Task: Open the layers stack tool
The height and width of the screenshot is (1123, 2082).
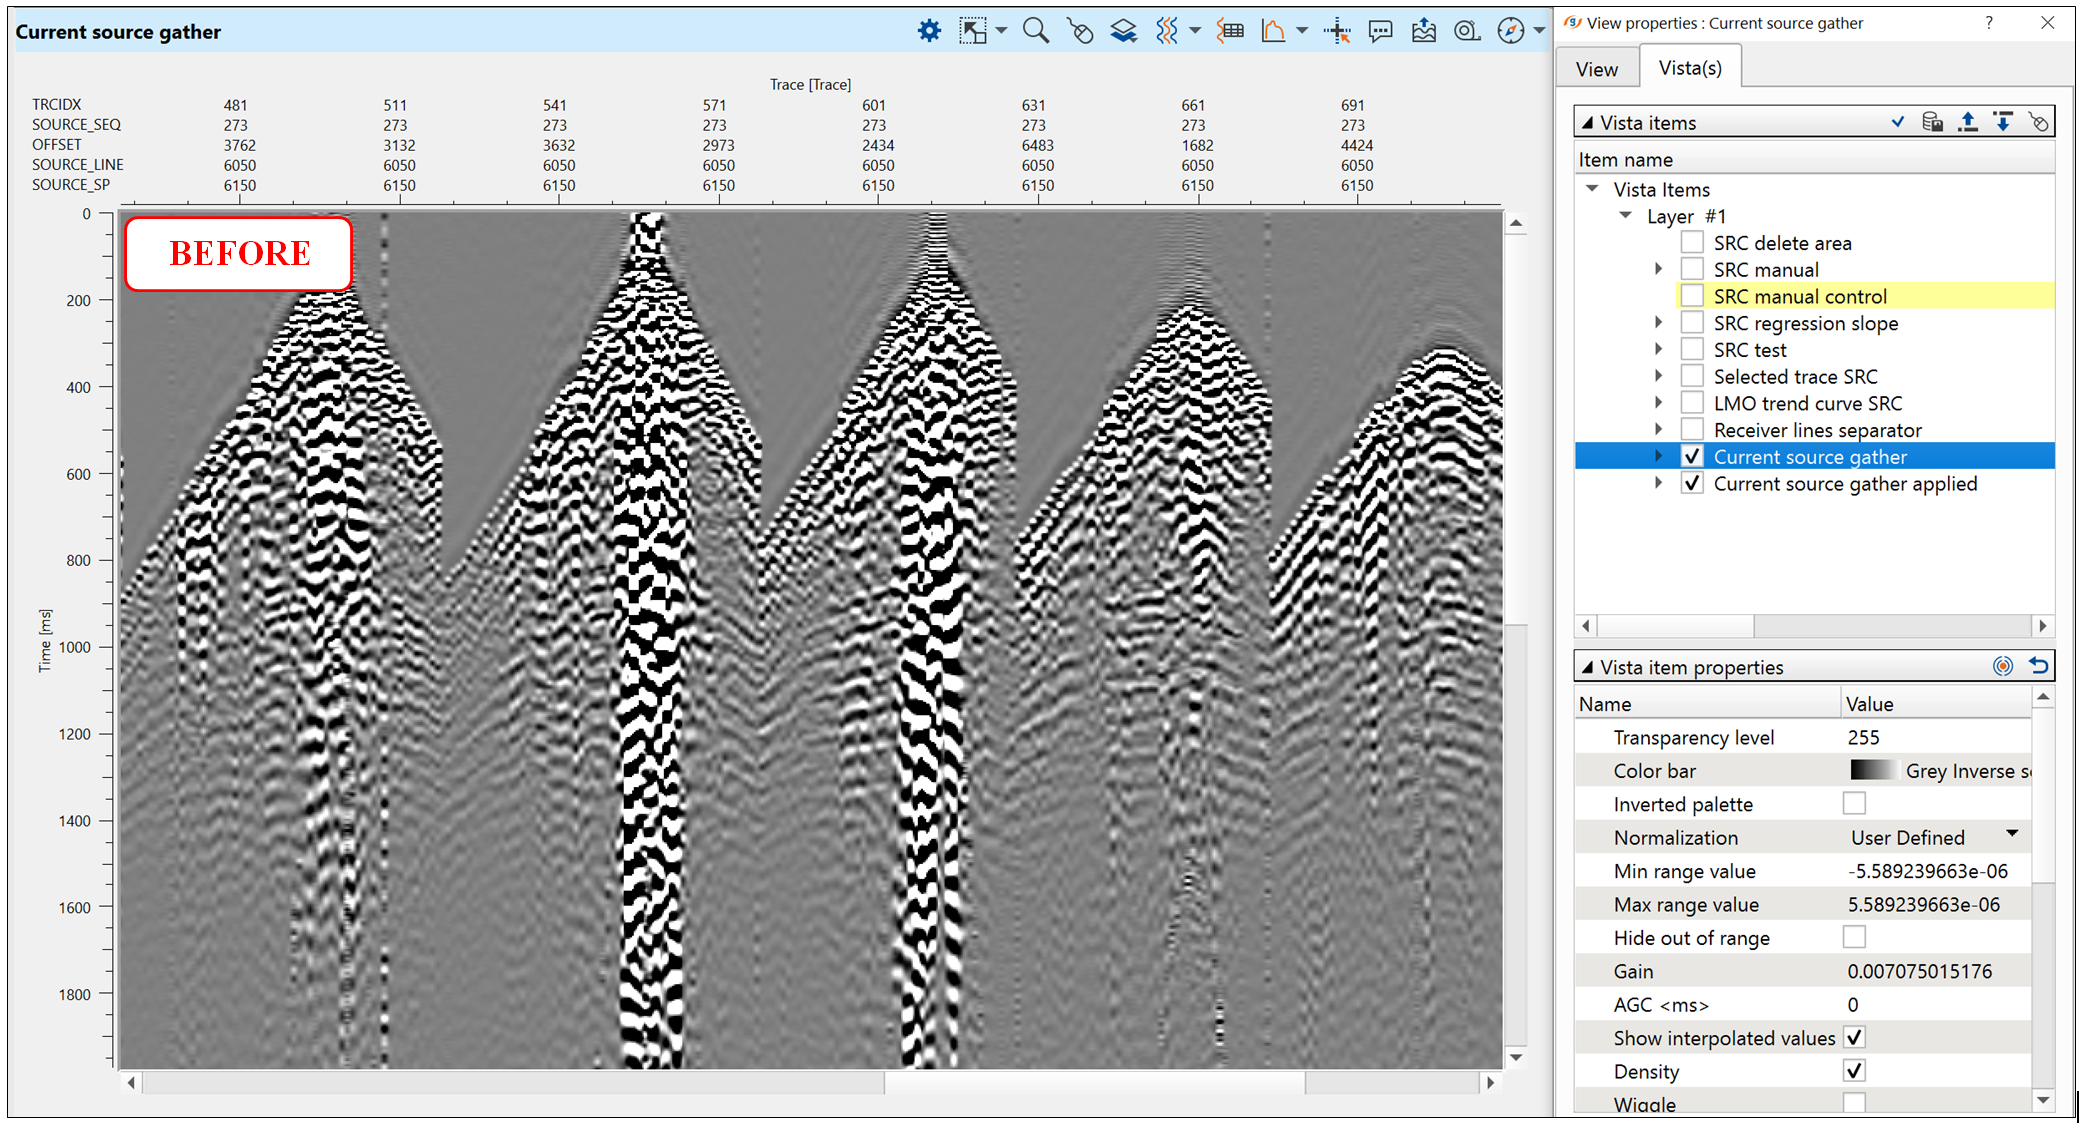Action: 1123,31
